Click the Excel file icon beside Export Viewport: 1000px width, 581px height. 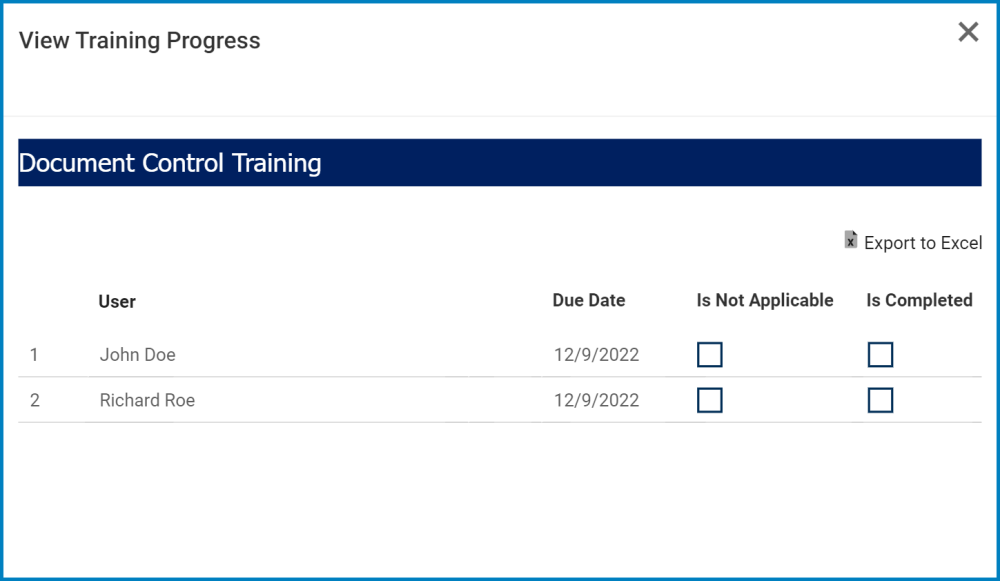(850, 240)
